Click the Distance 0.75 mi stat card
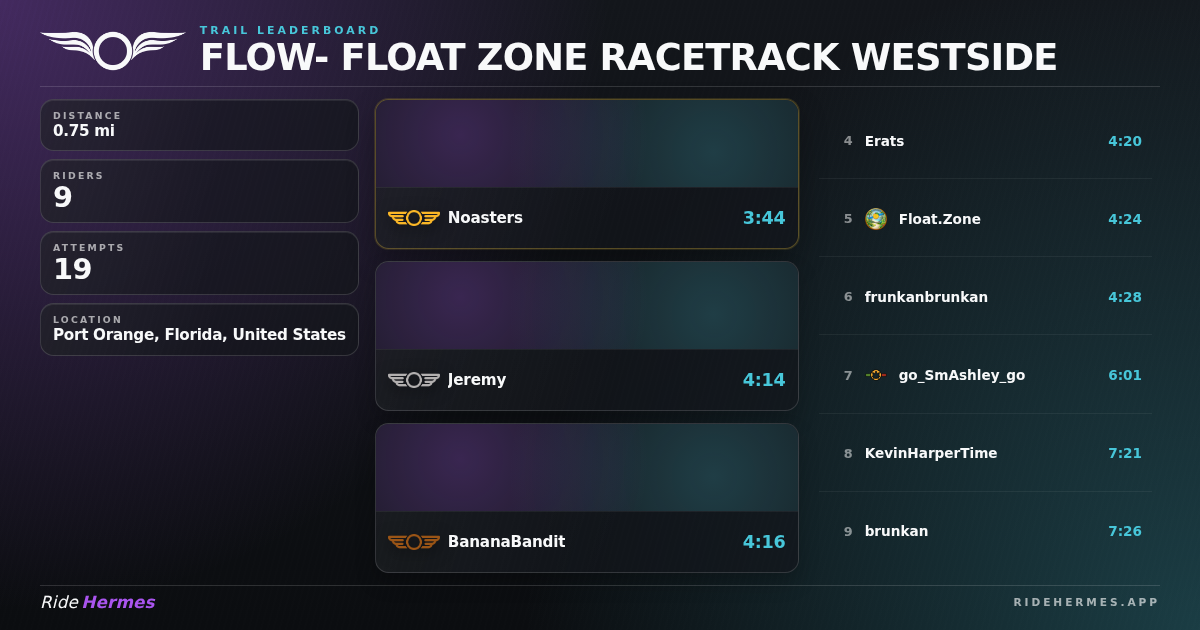 [199, 125]
